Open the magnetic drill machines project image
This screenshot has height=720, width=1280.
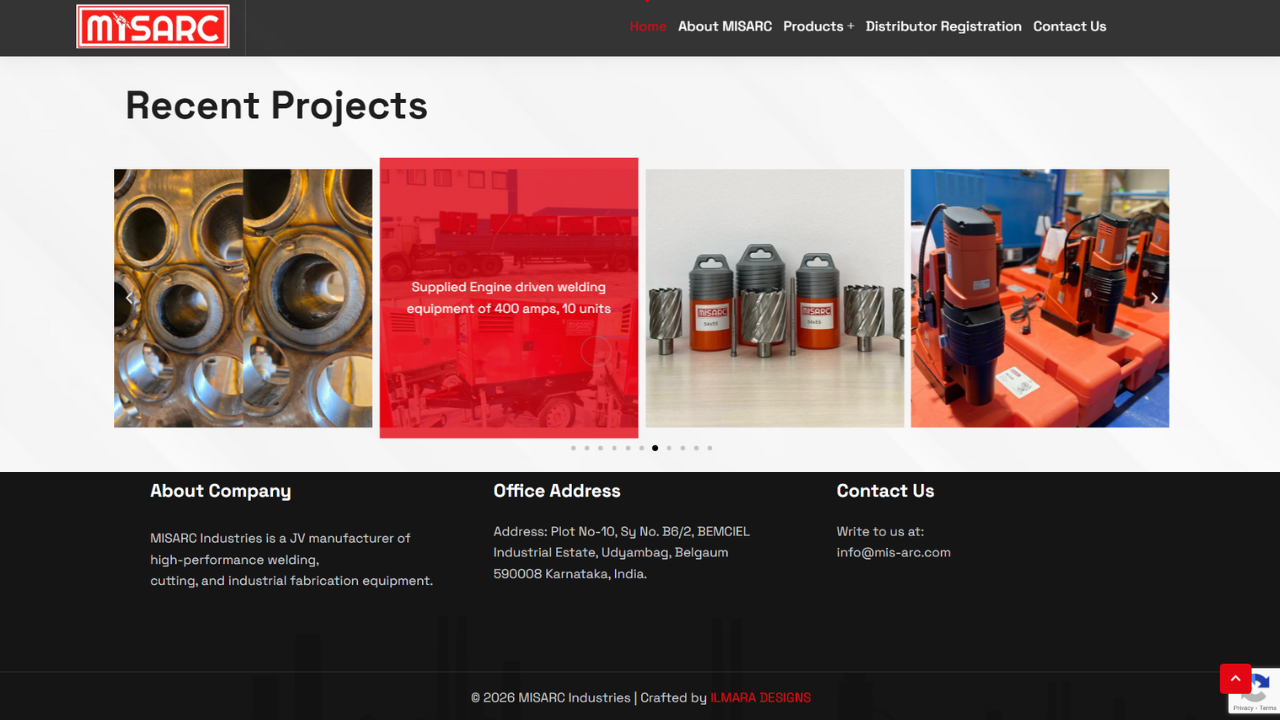coord(1040,298)
